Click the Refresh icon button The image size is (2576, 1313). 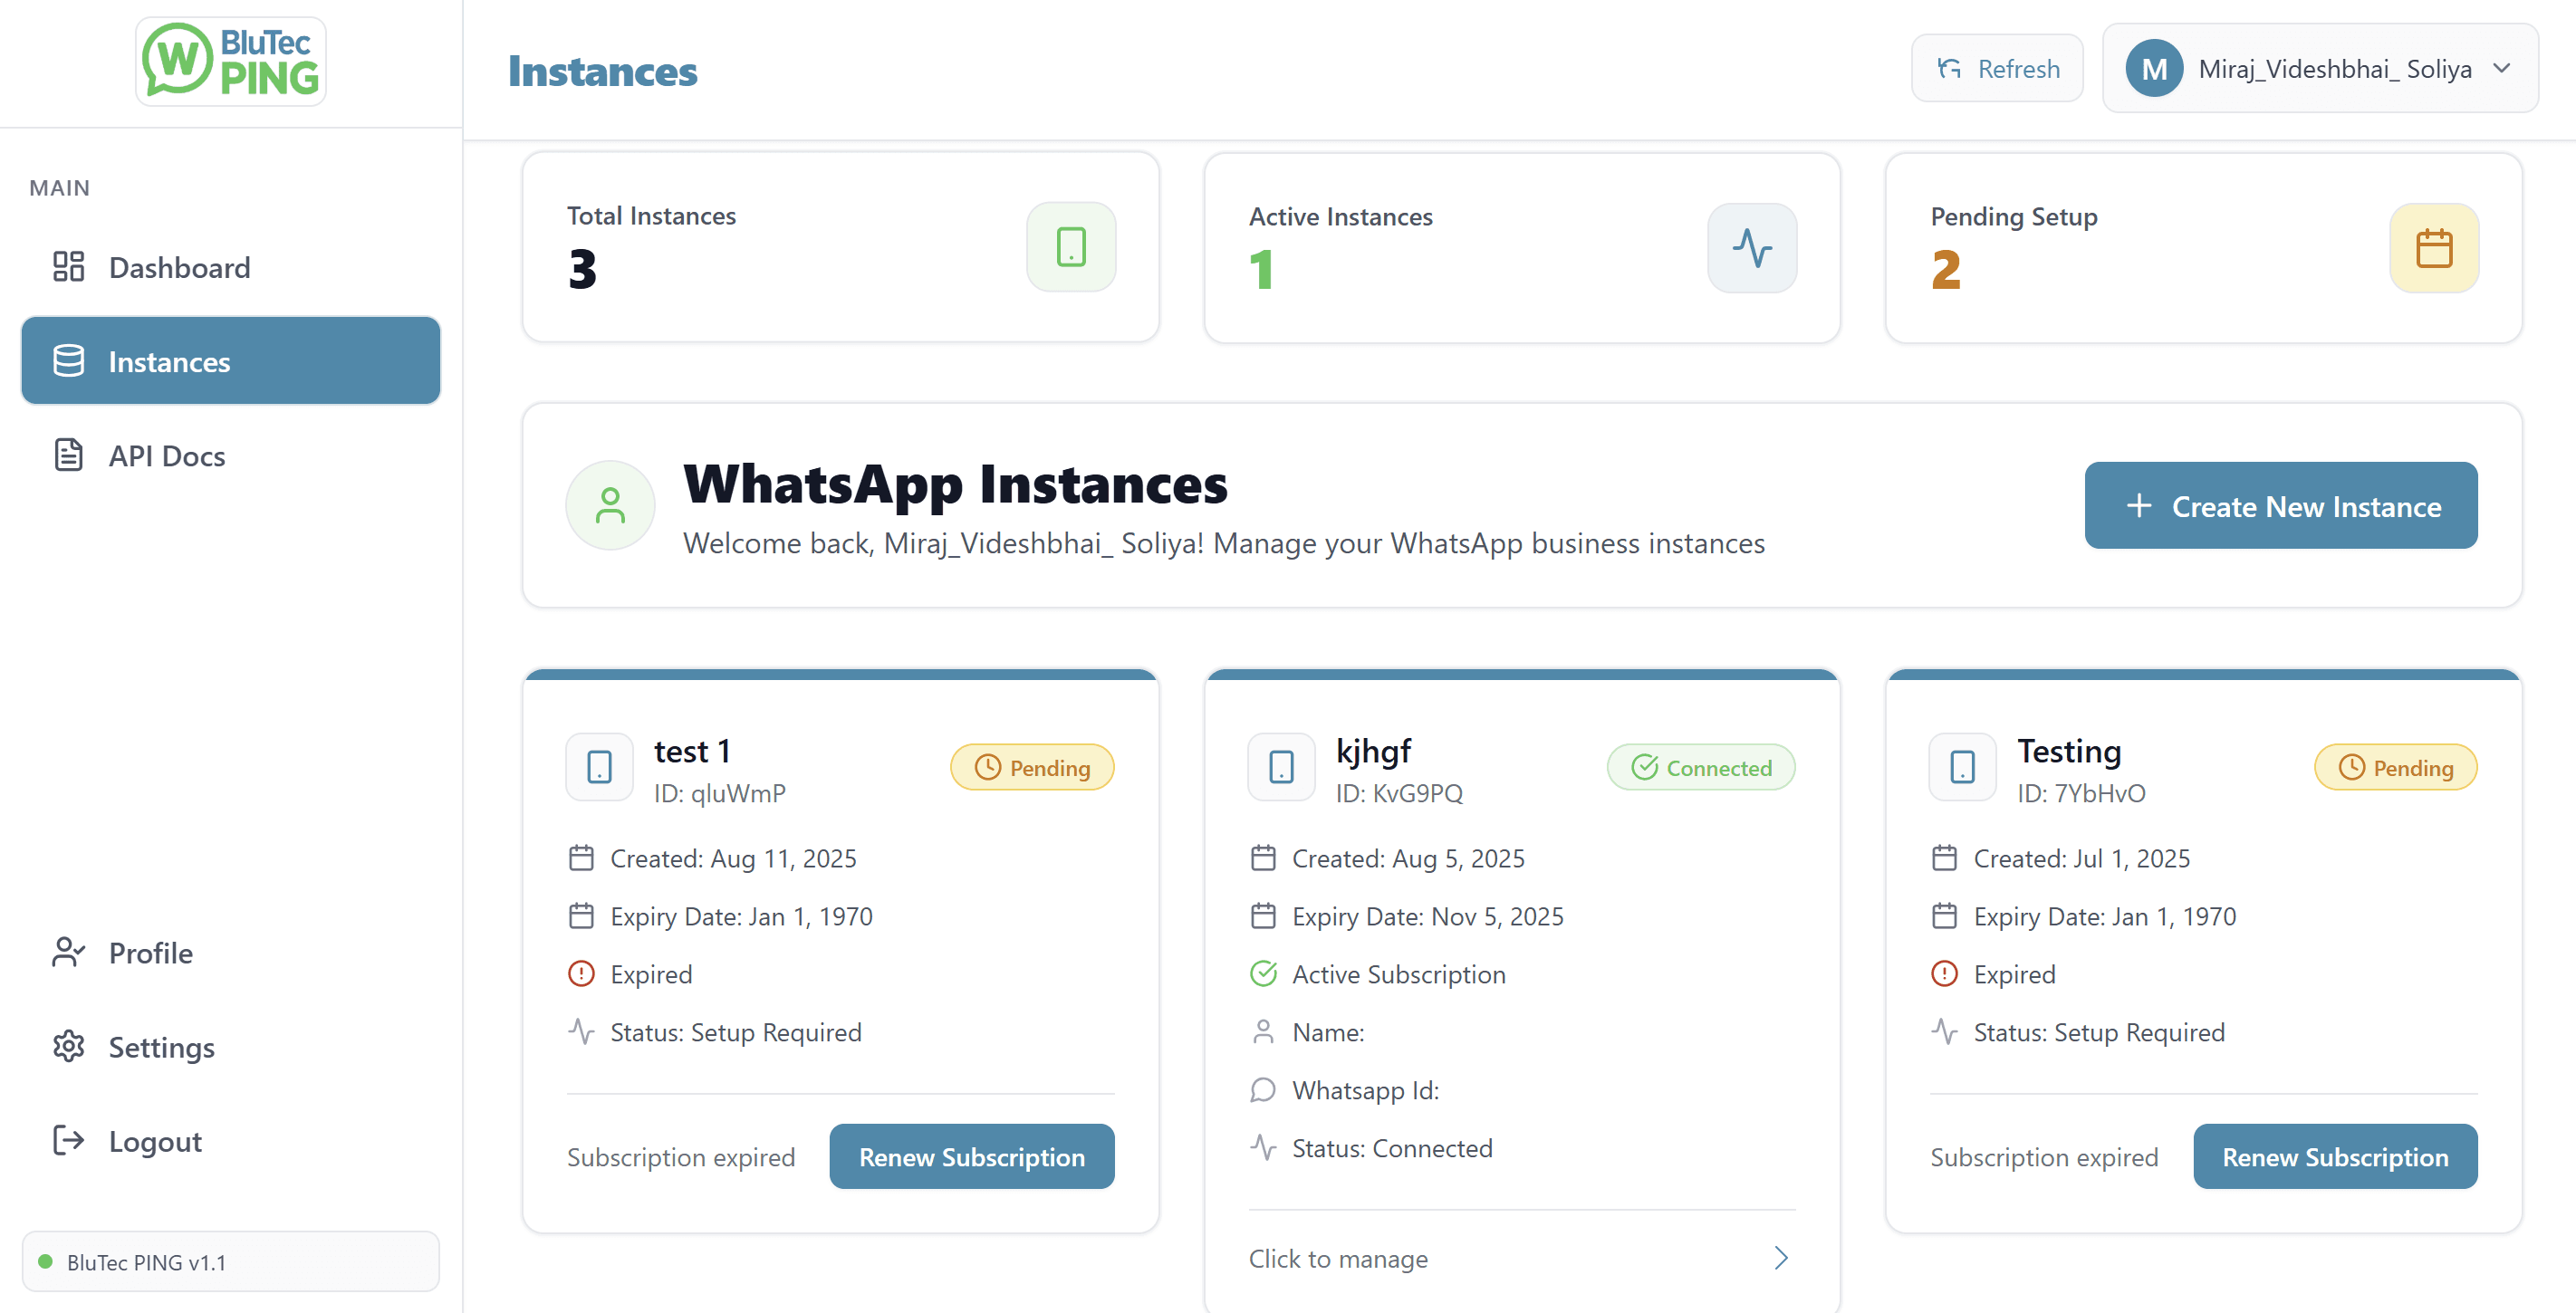(1948, 68)
